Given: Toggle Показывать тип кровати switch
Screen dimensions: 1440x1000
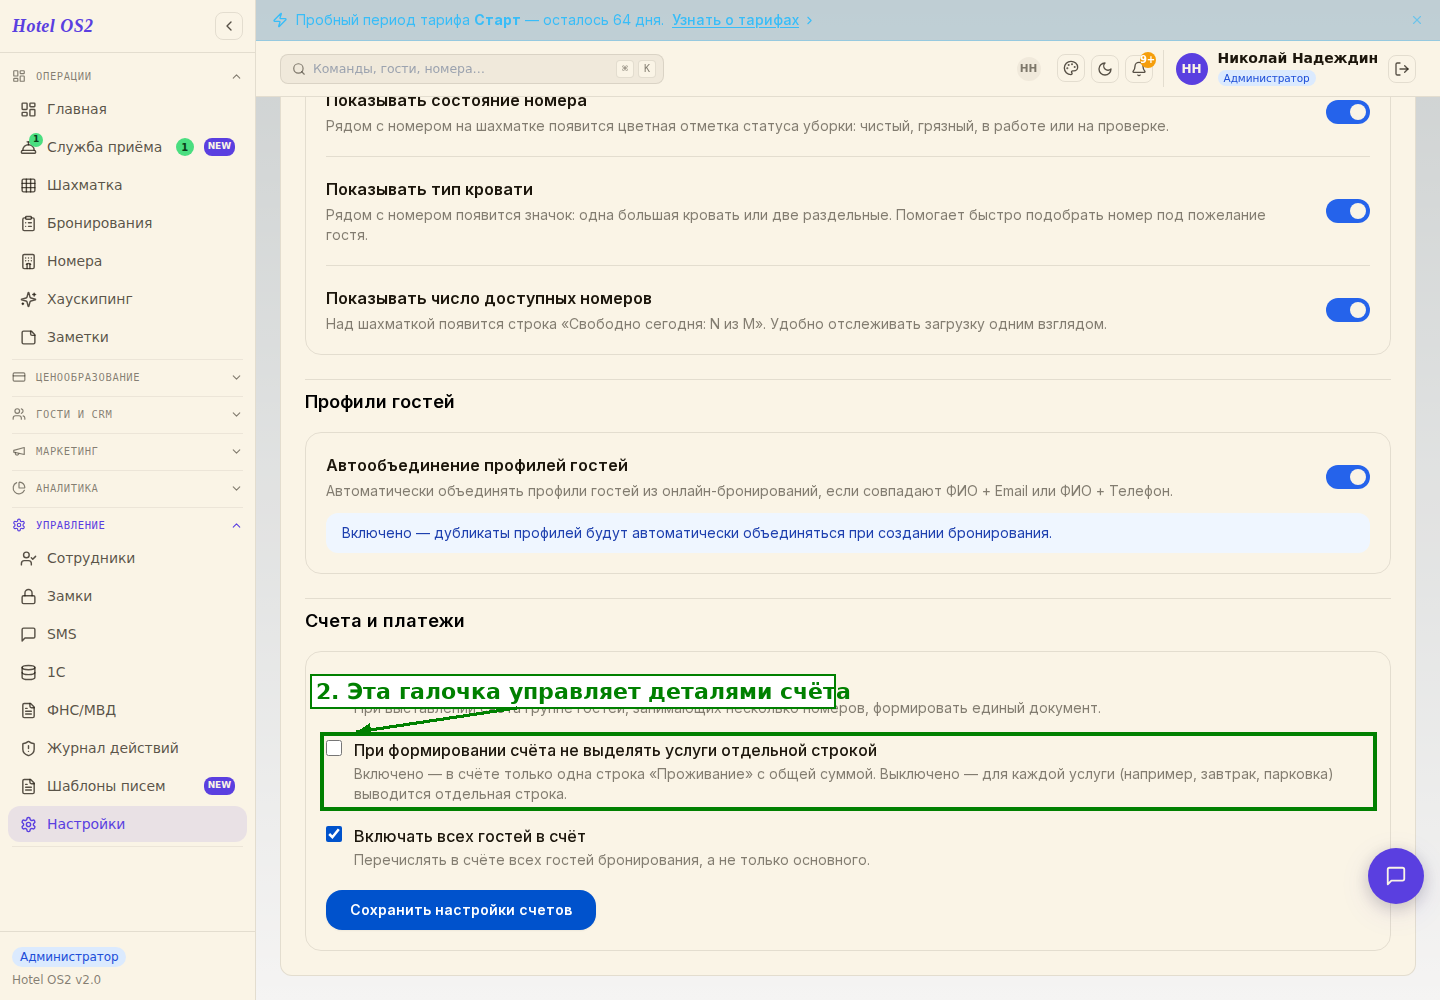Looking at the screenshot, I should 1348,211.
